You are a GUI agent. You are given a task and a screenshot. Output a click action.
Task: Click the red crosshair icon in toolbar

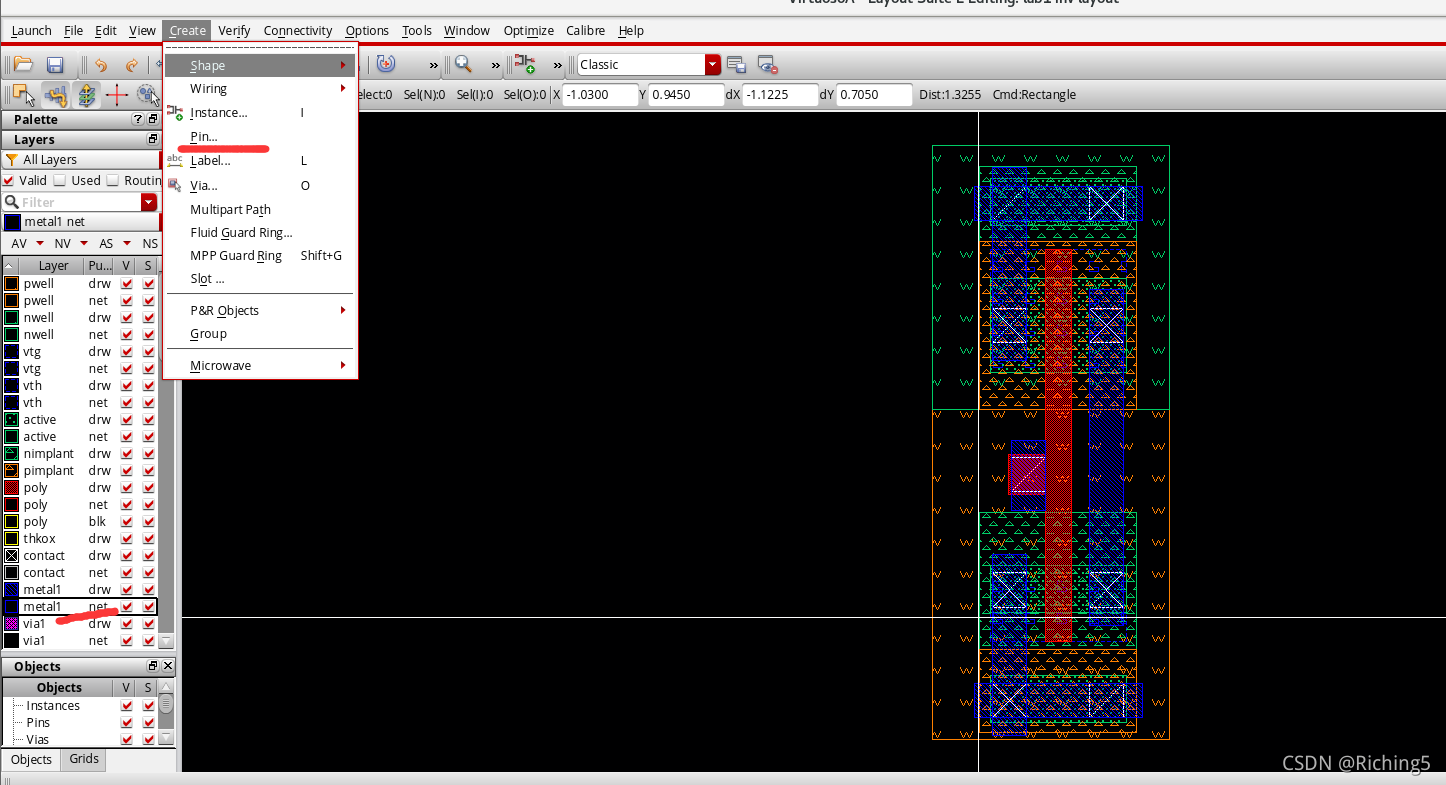(x=117, y=95)
